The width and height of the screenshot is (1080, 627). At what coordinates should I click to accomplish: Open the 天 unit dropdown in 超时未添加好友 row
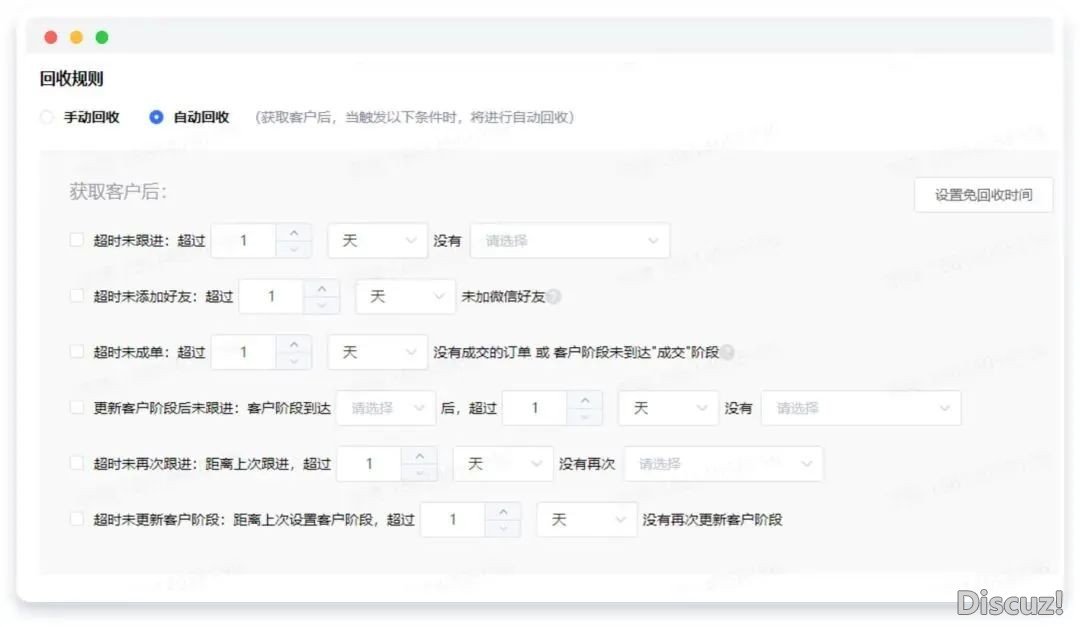[405, 296]
